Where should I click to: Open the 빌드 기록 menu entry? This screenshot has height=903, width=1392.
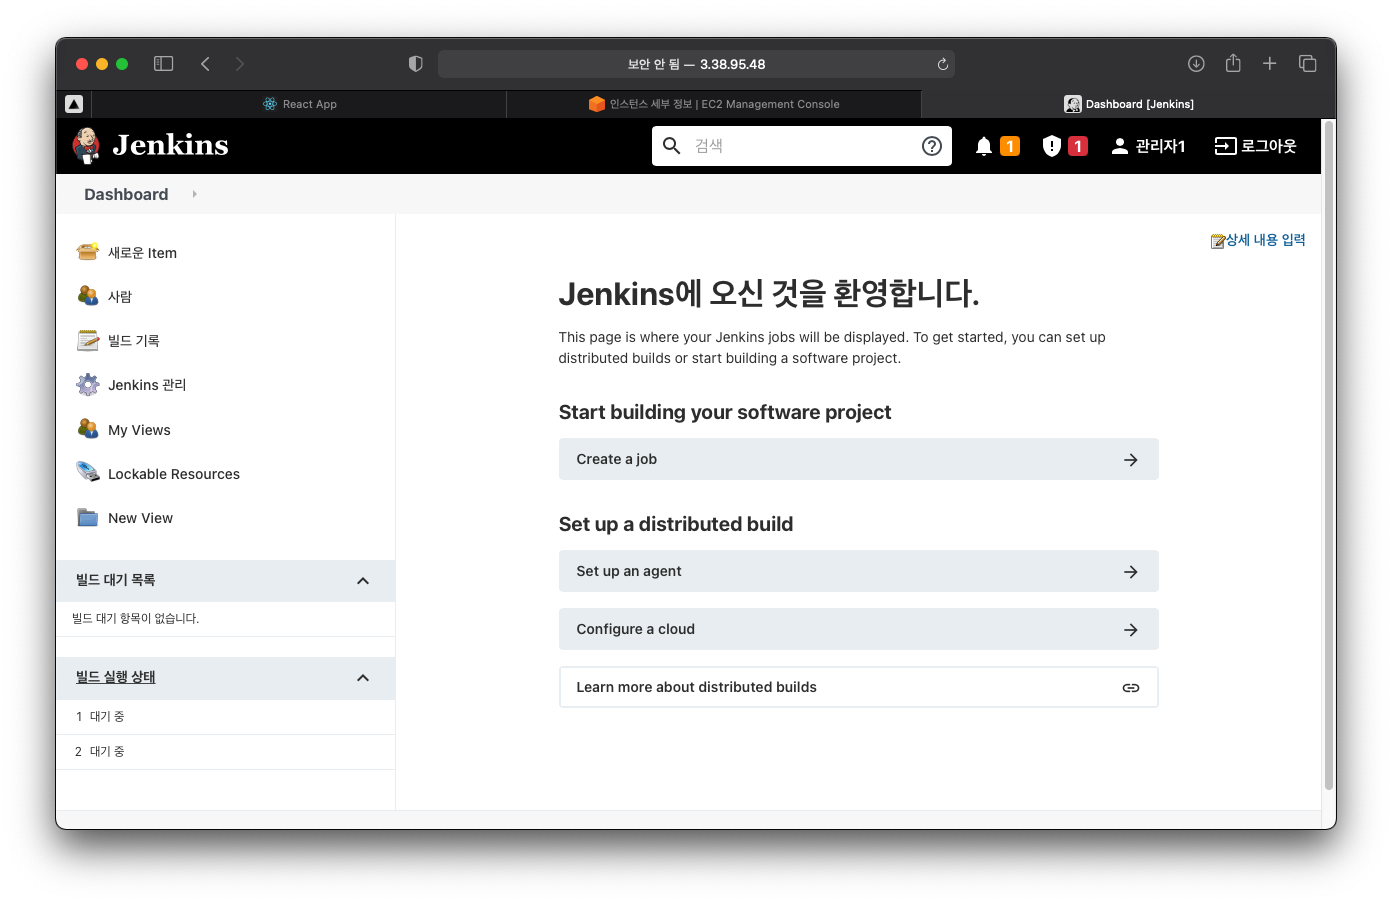coord(134,341)
